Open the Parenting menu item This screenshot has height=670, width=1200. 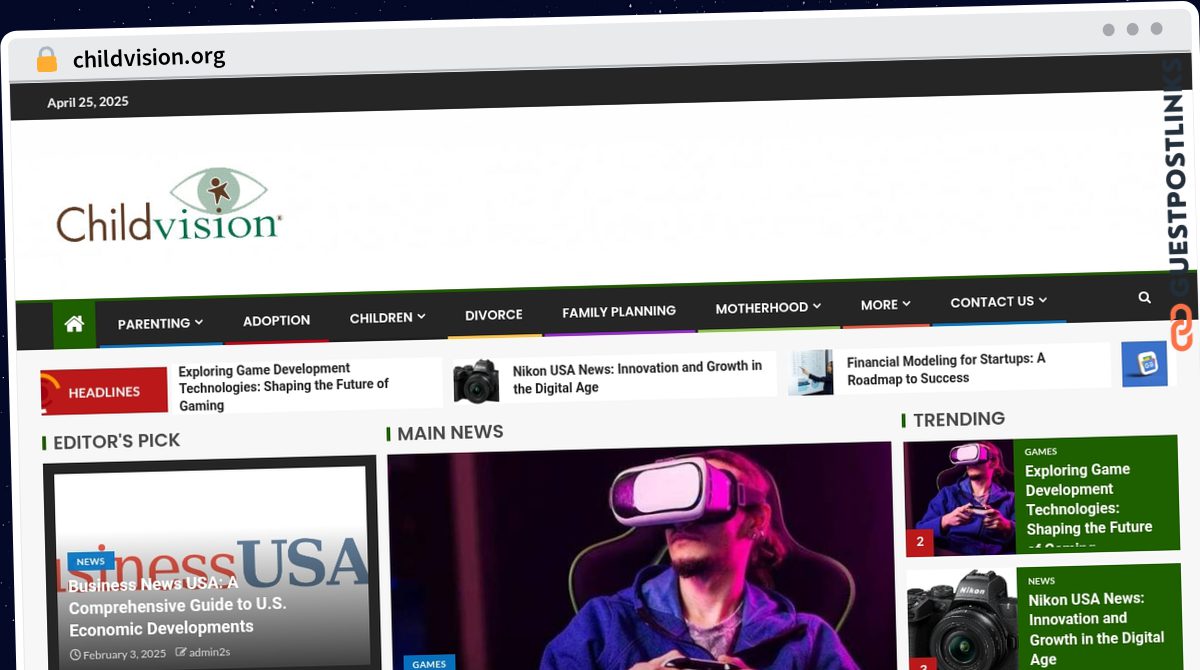pos(154,323)
